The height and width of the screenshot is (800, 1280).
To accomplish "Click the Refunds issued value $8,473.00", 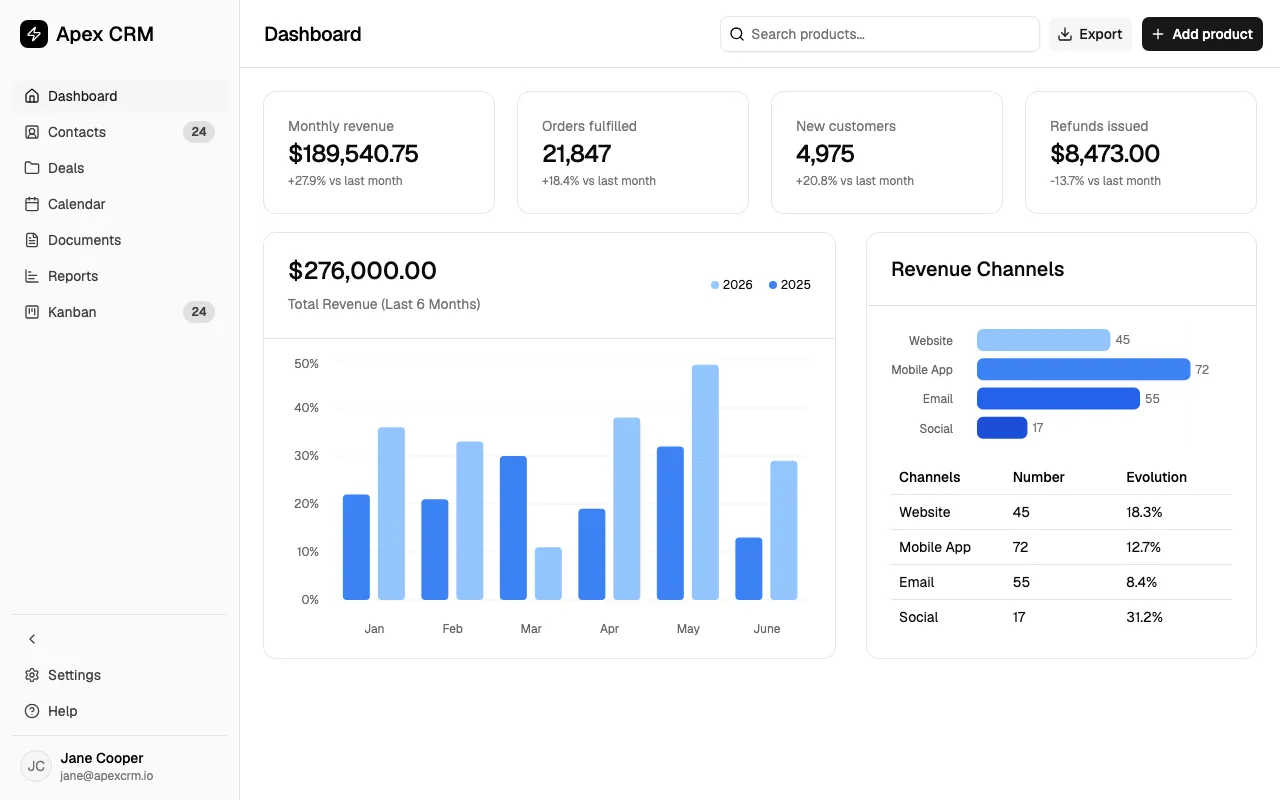I will [x=1105, y=154].
